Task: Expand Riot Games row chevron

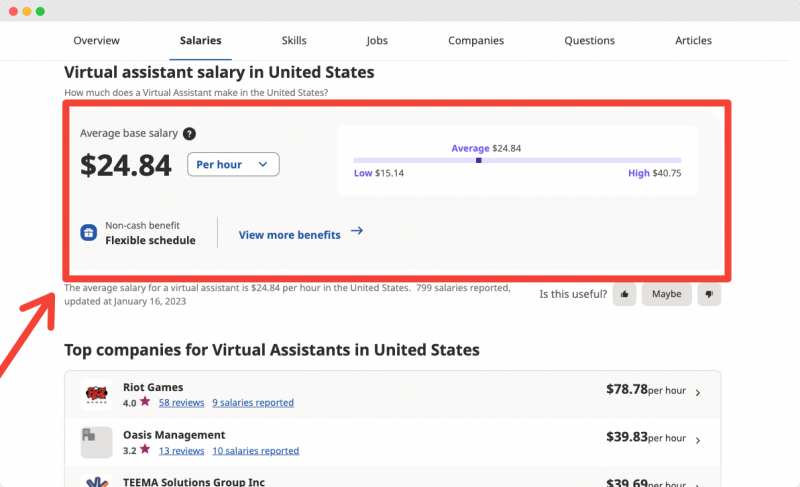Action: tap(698, 393)
